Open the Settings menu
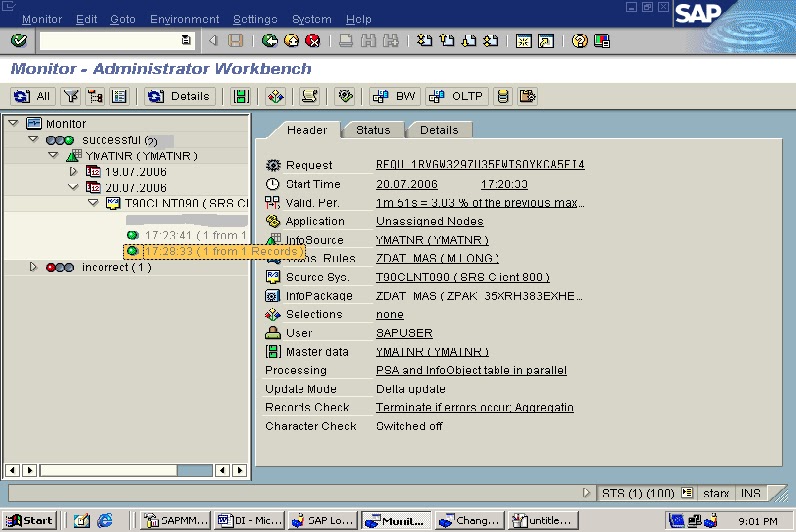This screenshot has height=532, width=796. (x=255, y=19)
